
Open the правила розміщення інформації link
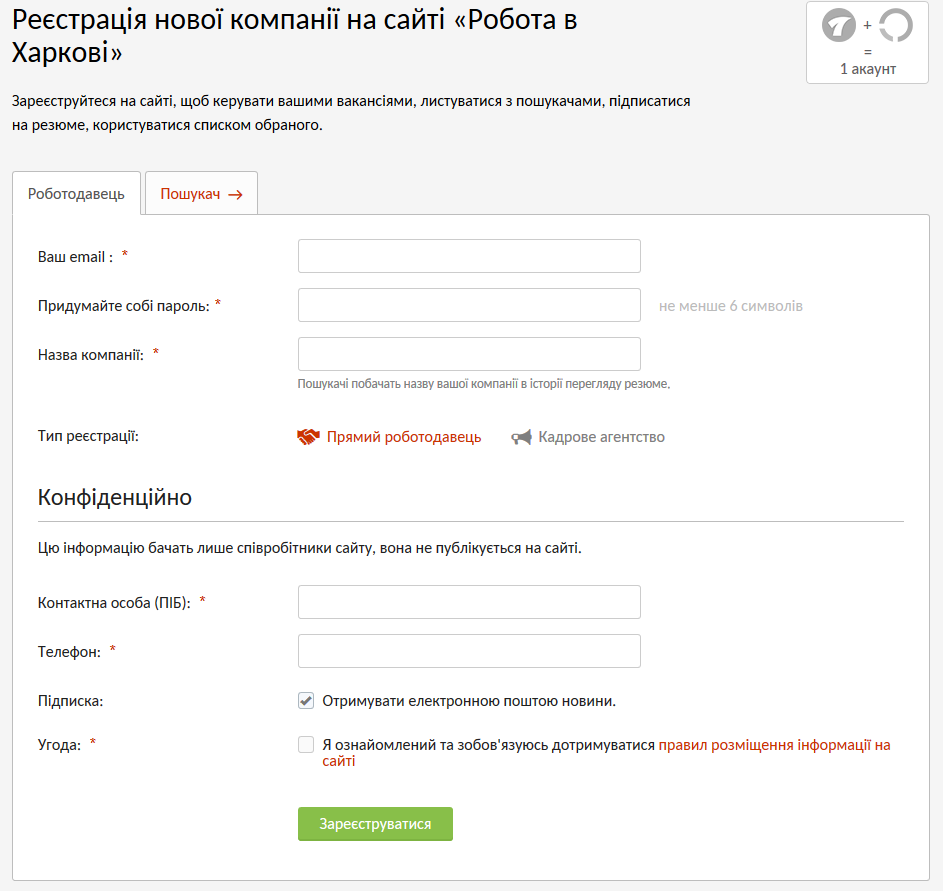click(773, 745)
